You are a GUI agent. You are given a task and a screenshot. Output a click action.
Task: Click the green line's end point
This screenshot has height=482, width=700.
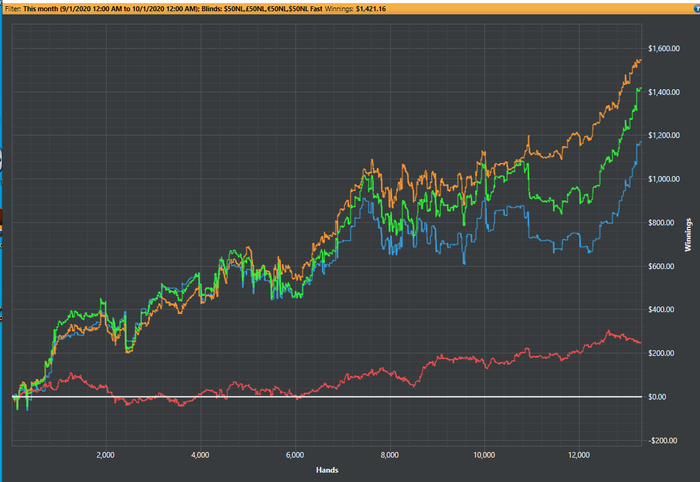641,88
